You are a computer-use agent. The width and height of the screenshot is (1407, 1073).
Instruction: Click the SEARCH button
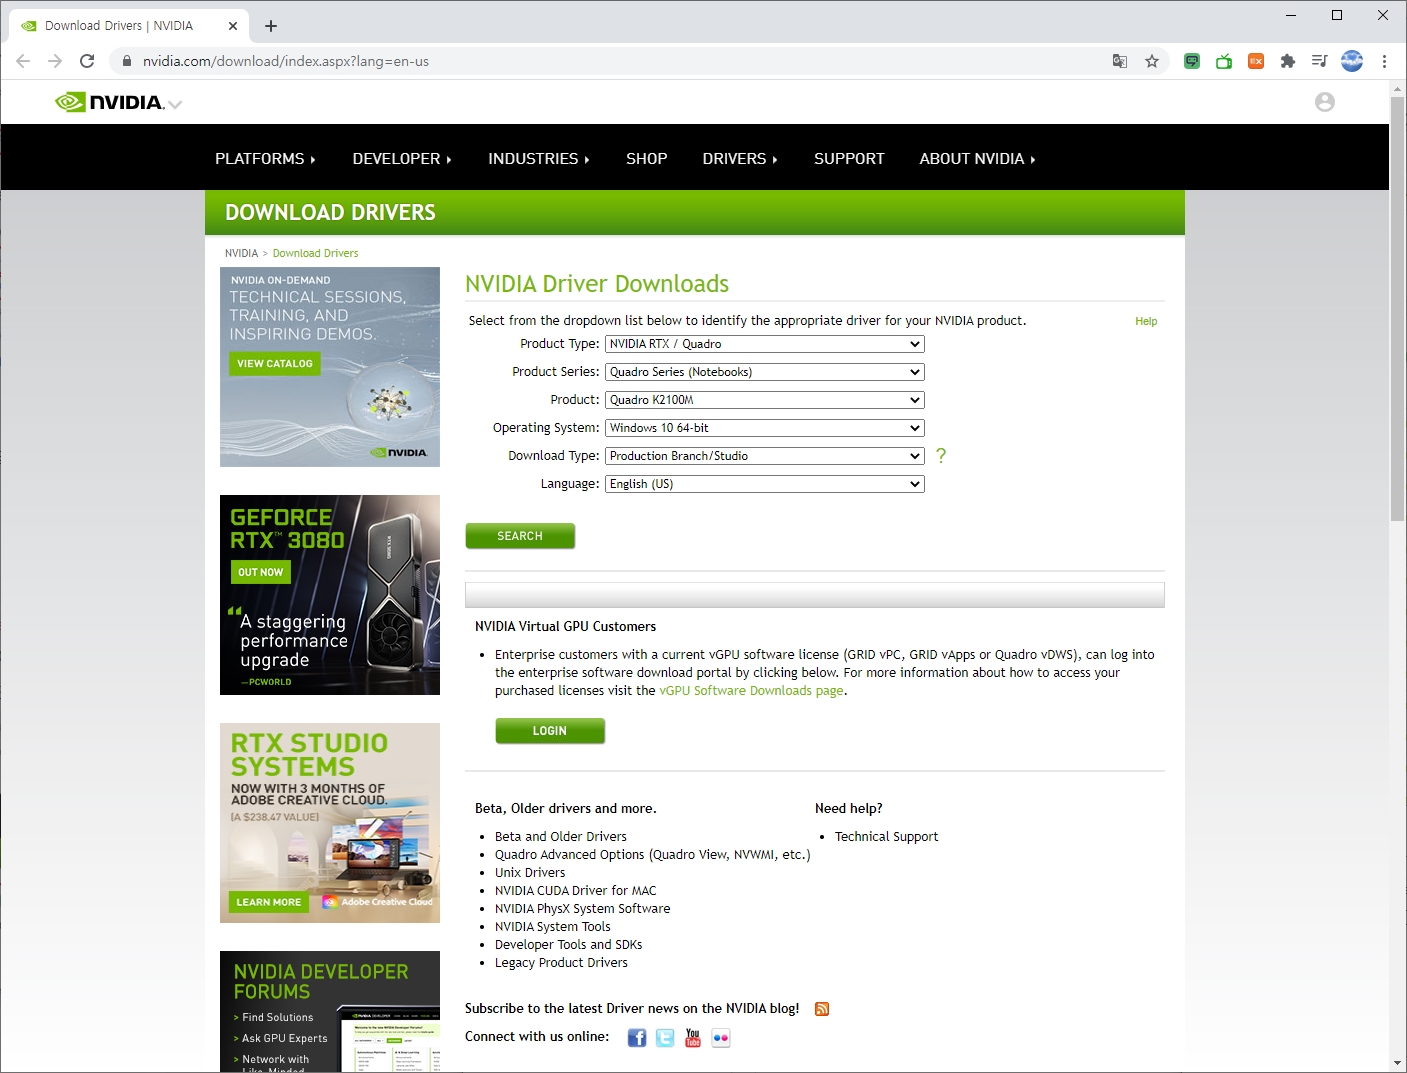pyautogui.click(x=520, y=536)
